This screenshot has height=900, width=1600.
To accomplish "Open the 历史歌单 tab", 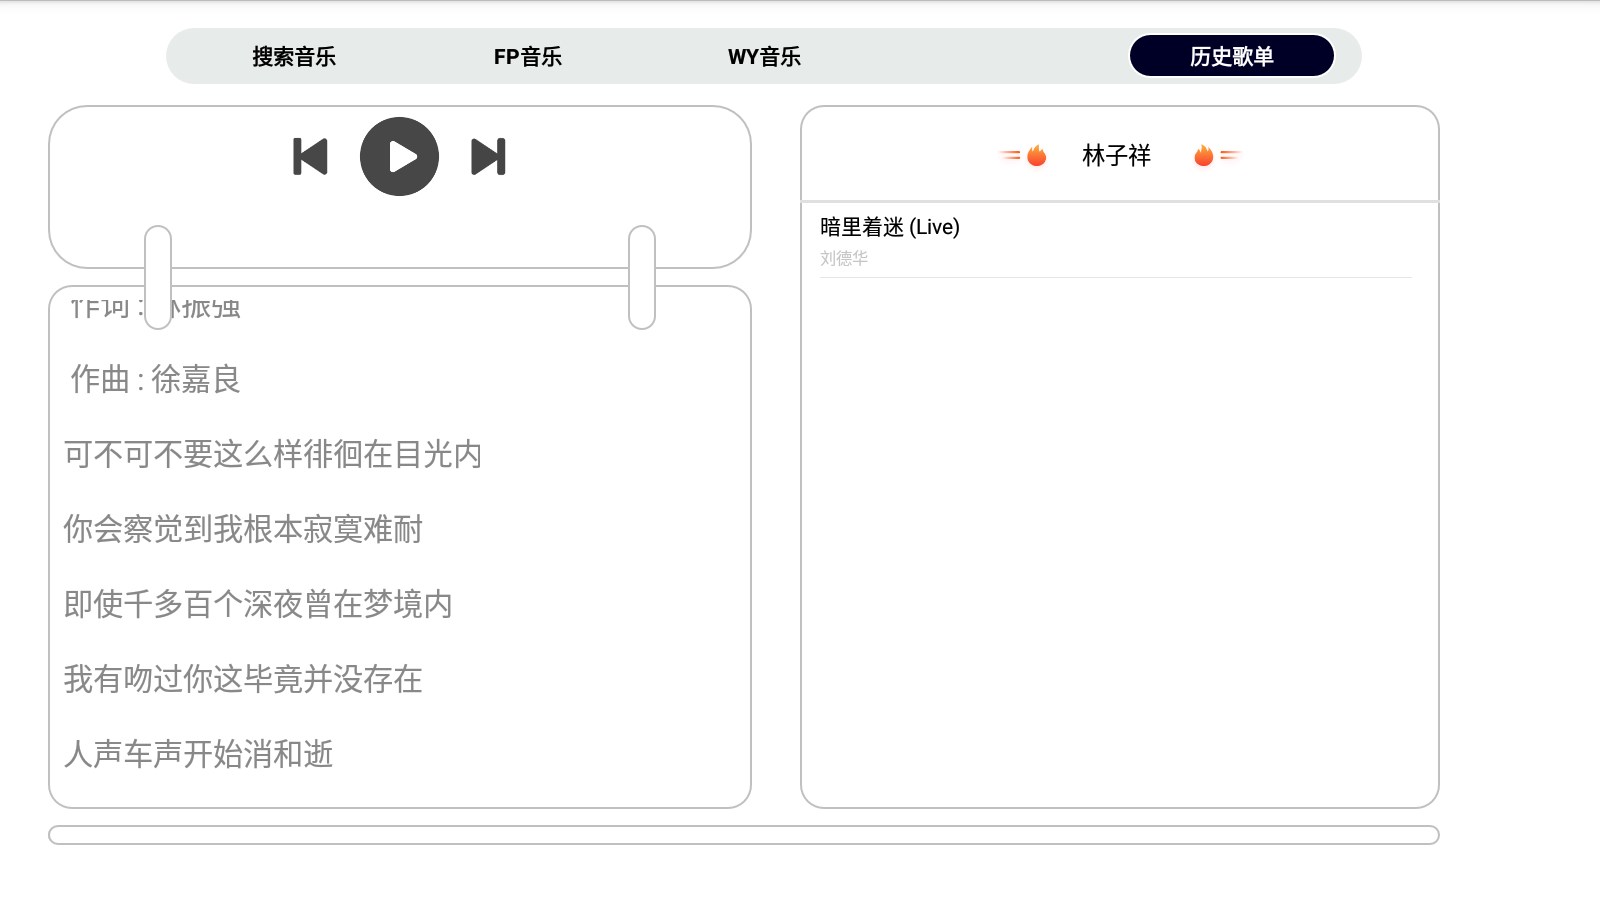I will click(x=1231, y=56).
